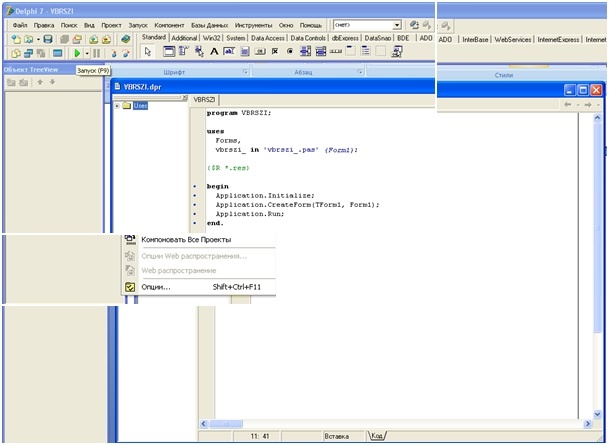
Task: Click the View Form toolbar icon
Action: [28, 53]
